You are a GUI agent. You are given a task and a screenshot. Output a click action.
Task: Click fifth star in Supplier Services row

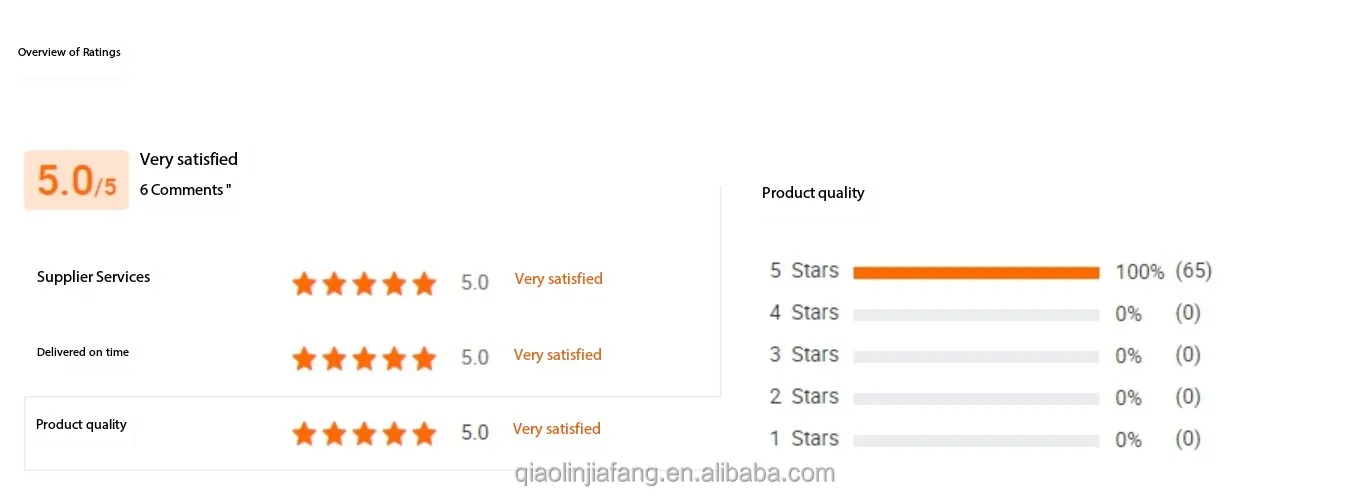424,284
